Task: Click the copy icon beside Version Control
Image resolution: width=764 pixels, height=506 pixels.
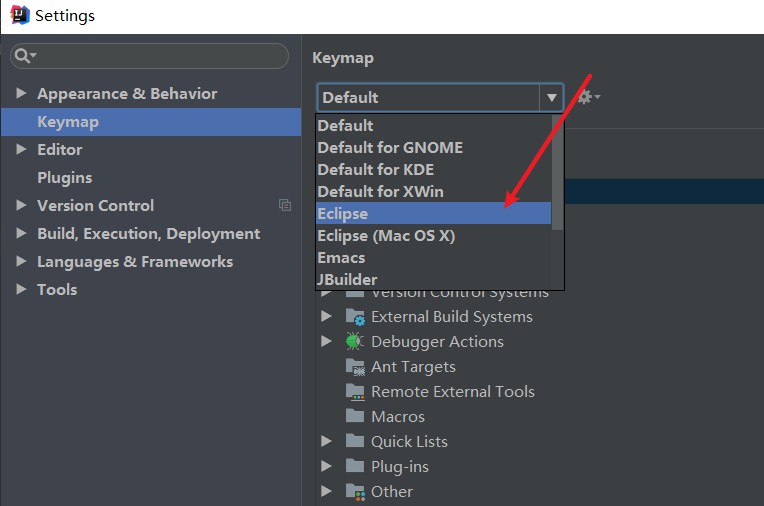Action: pos(285,205)
